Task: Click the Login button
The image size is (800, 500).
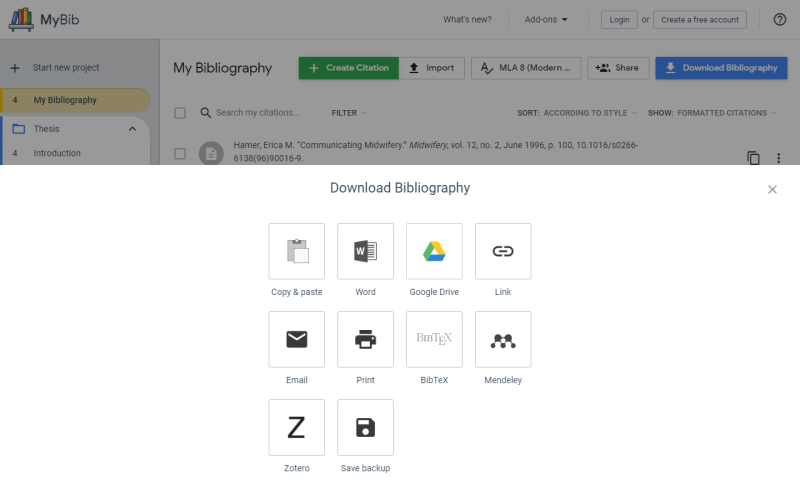Action: (619, 19)
